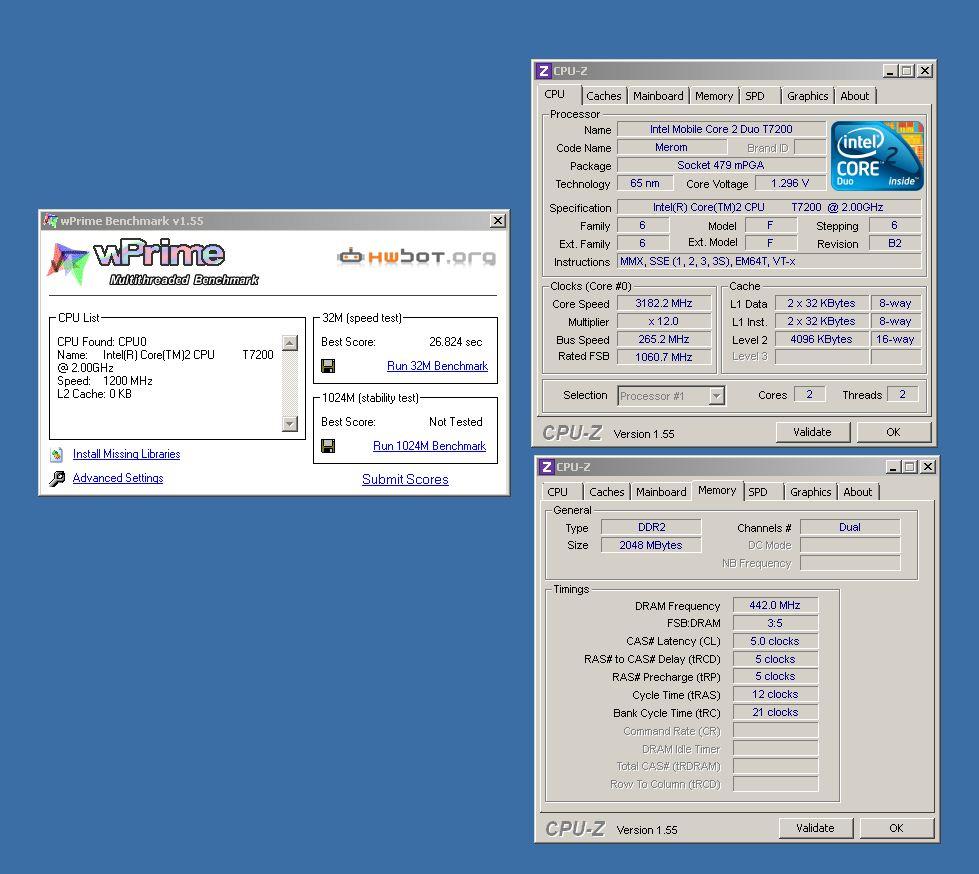
Task: Click the Bank Cycle Time value 21 clocks
Action: click(x=775, y=712)
